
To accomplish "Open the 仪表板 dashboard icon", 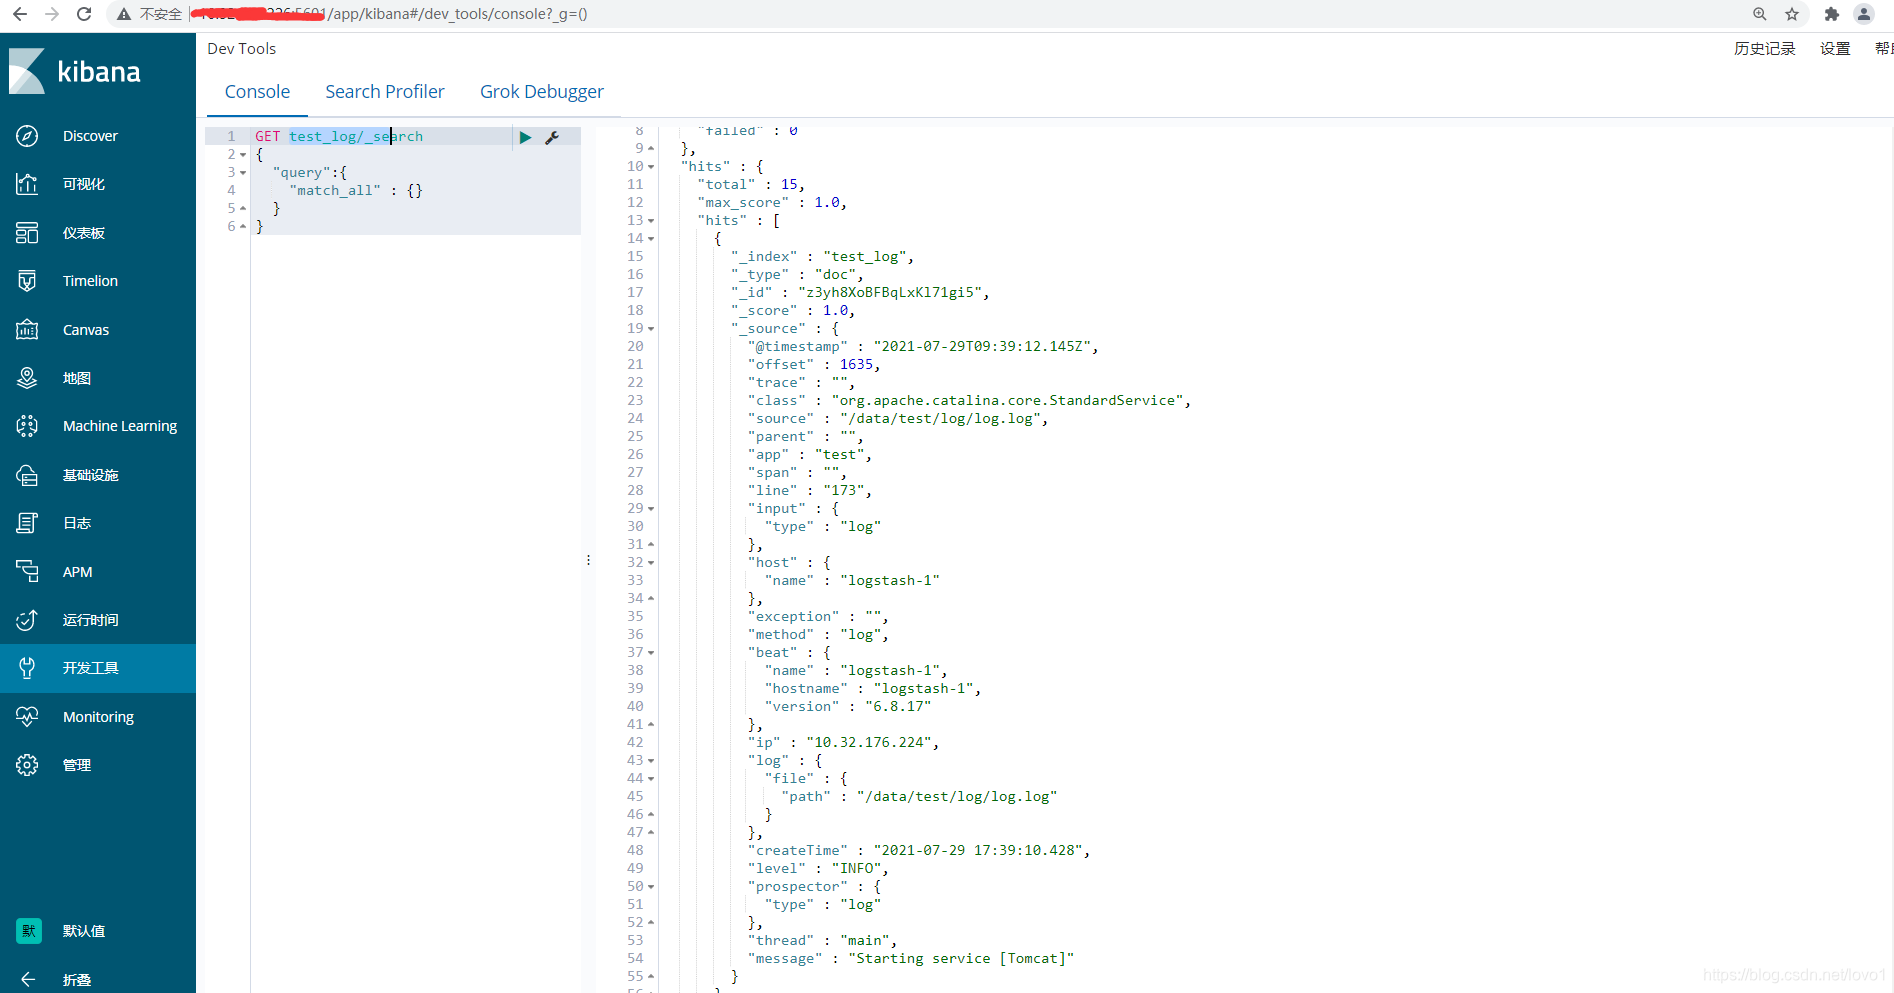I will pyautogui.click(x=27, y=233).
